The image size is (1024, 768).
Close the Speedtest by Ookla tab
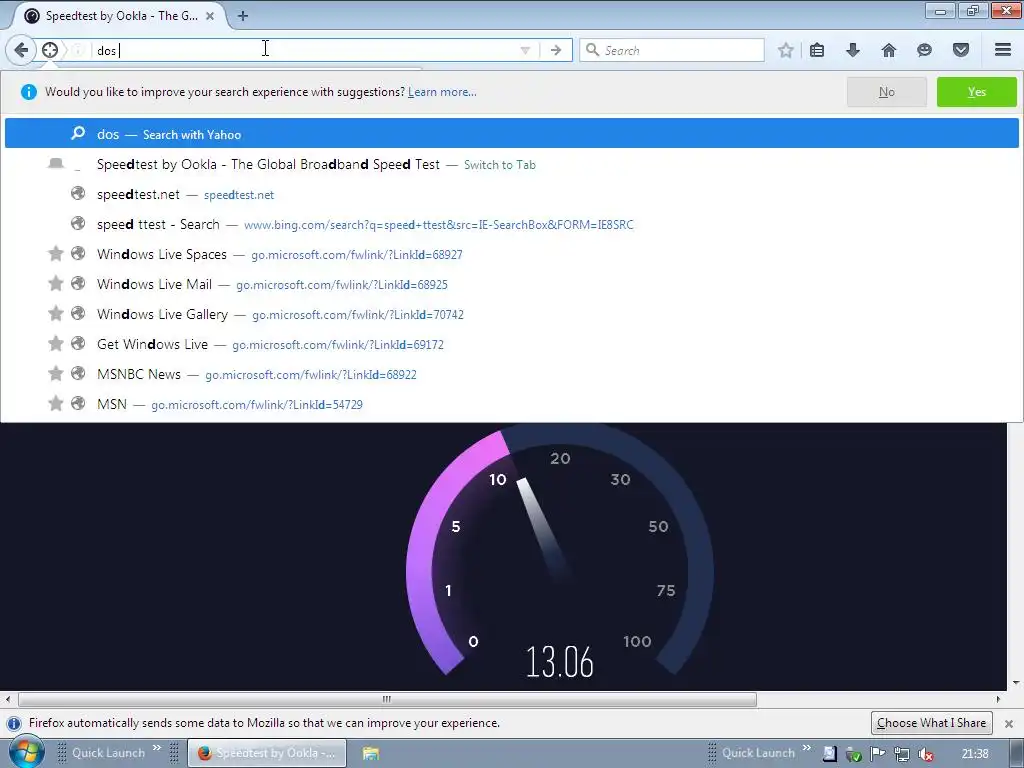coord(210,16)
